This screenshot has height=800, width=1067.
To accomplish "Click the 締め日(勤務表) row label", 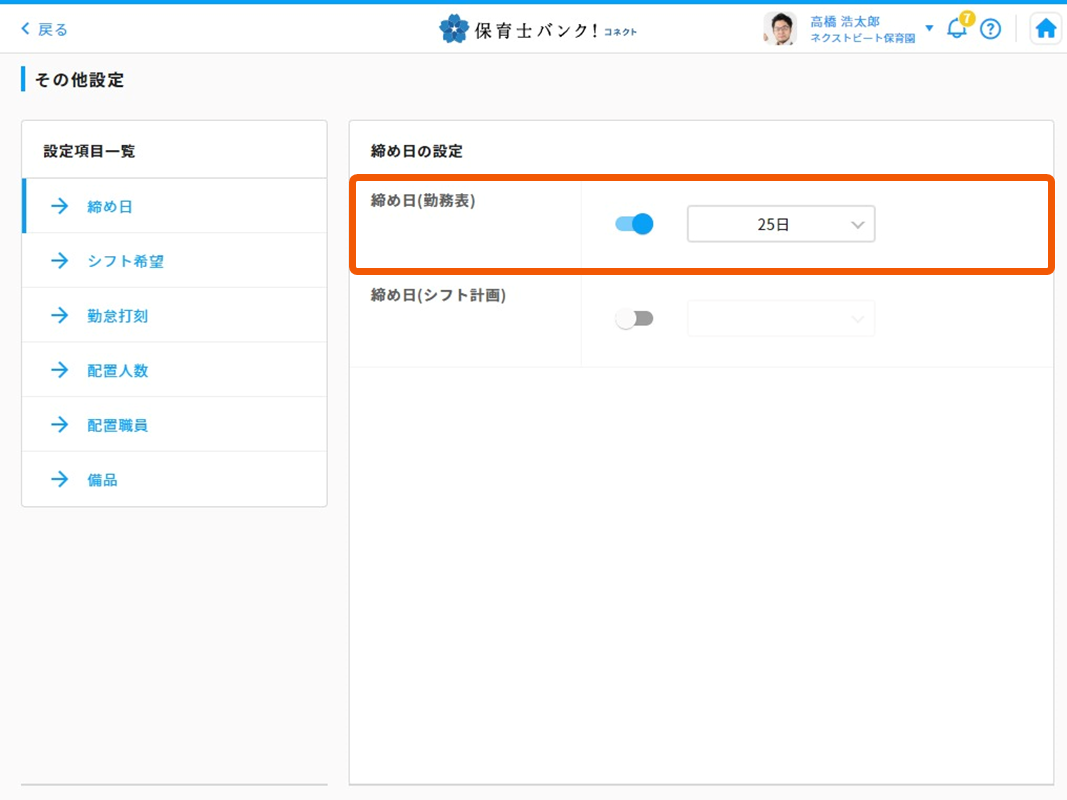I will [423, 200].
